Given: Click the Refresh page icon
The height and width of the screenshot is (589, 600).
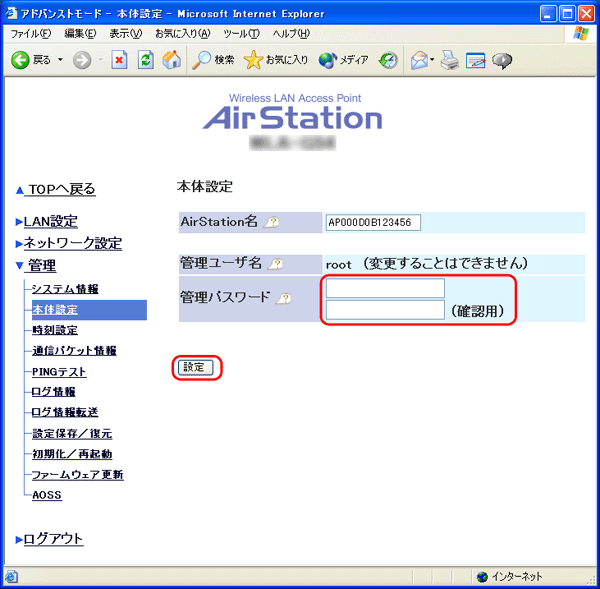Looking at the screenshot, I should click(x=145, y=60).
